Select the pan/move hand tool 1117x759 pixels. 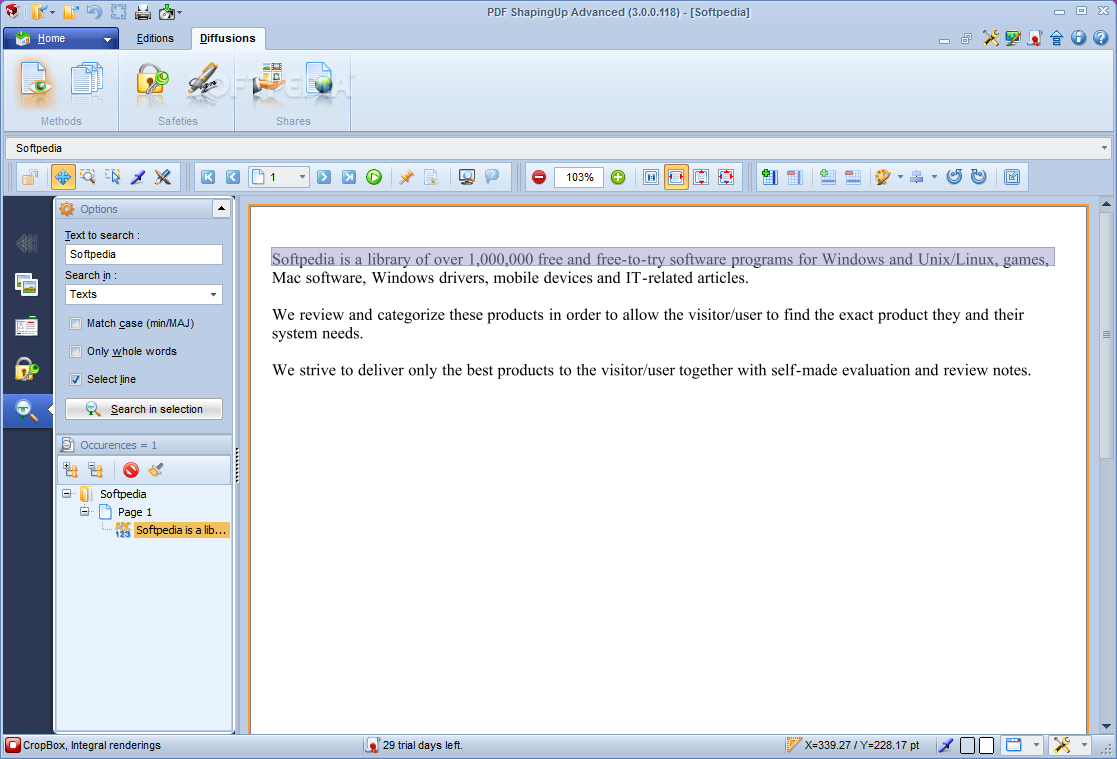pyautogui.click(x=63, y=177)
